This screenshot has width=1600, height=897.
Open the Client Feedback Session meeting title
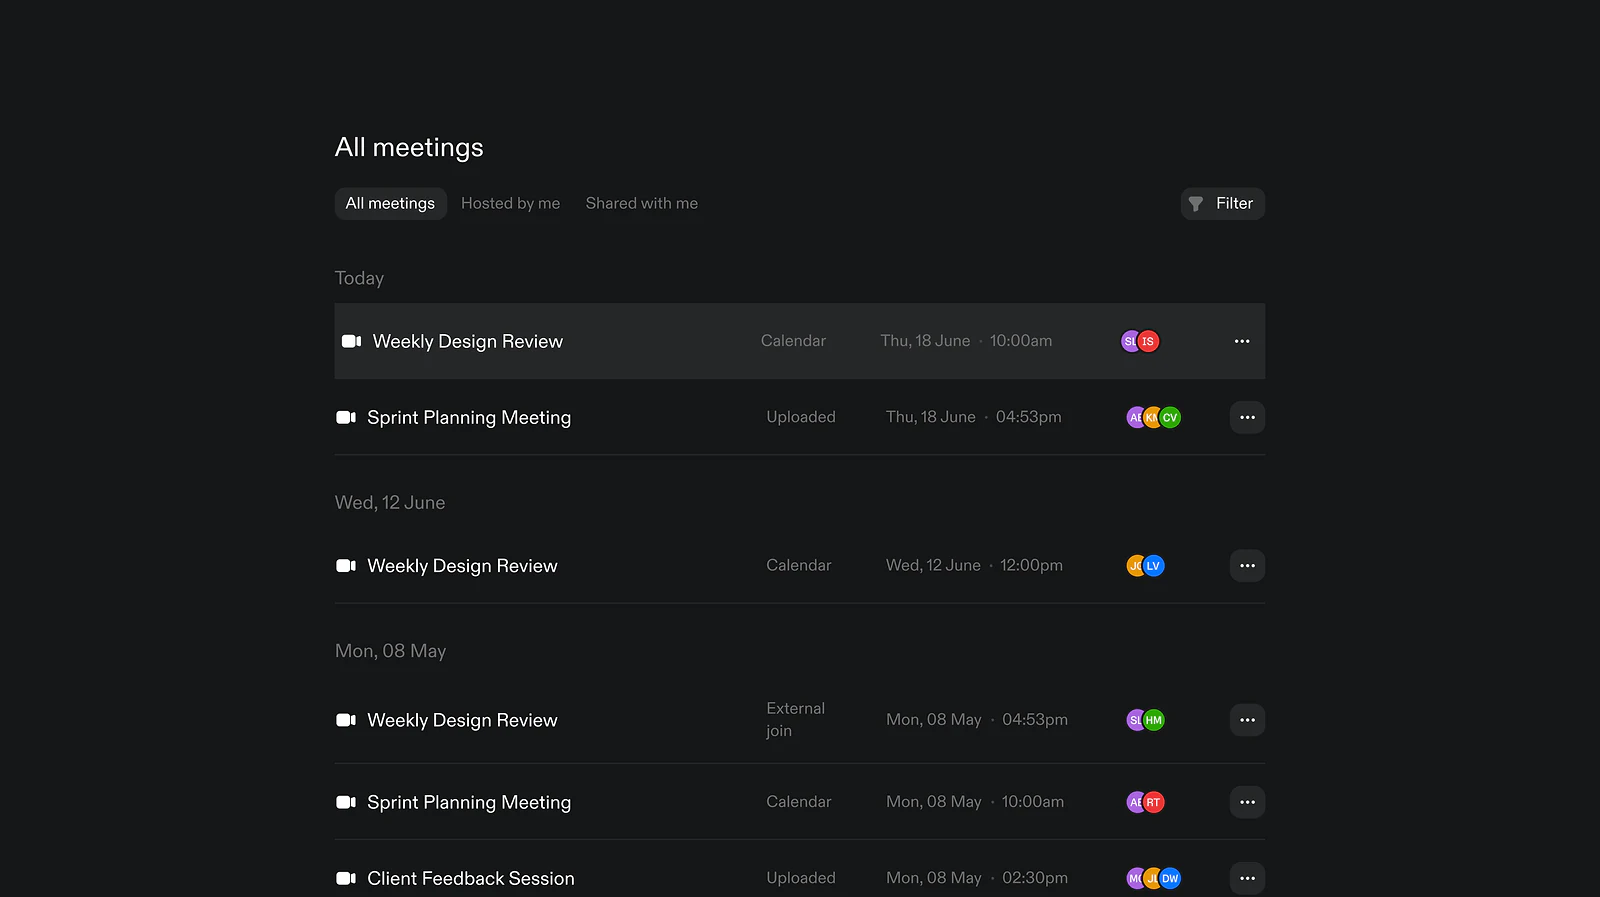(471, 878)
